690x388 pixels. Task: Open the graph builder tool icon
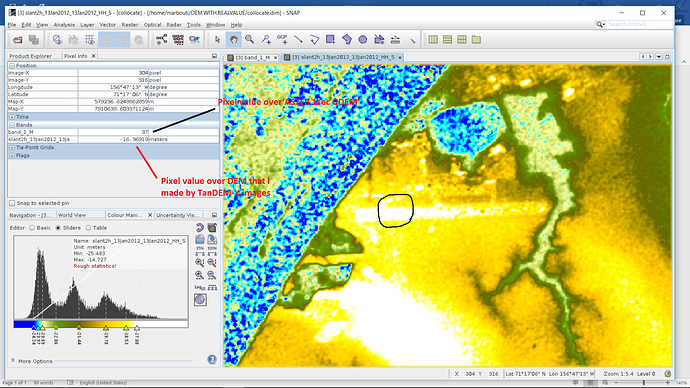point(161,40)
